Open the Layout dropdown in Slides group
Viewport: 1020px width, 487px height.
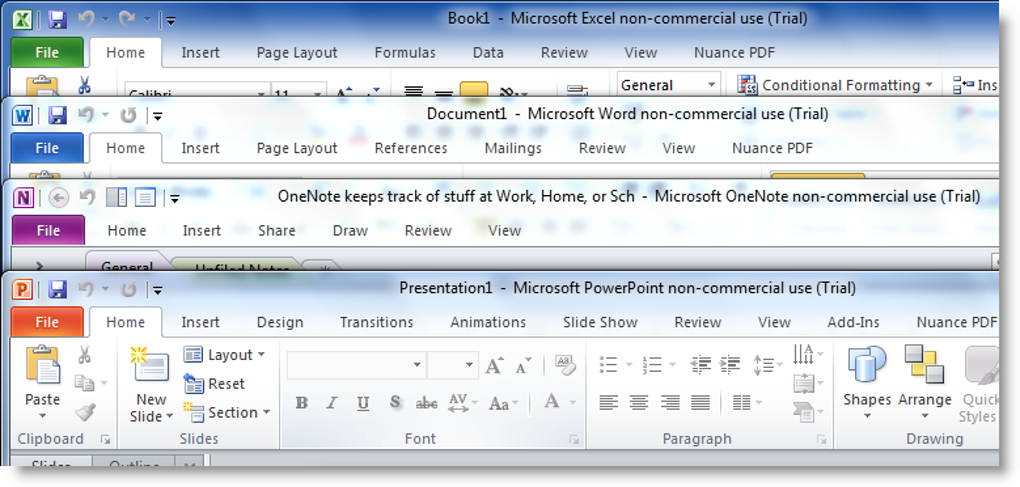[225, 354]
